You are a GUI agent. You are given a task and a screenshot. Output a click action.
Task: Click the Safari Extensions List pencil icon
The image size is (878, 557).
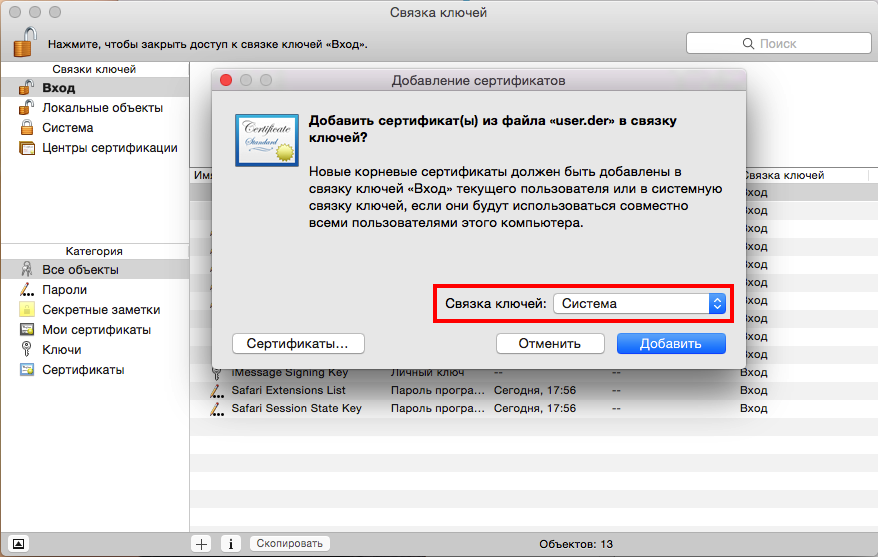pos(217,390)
